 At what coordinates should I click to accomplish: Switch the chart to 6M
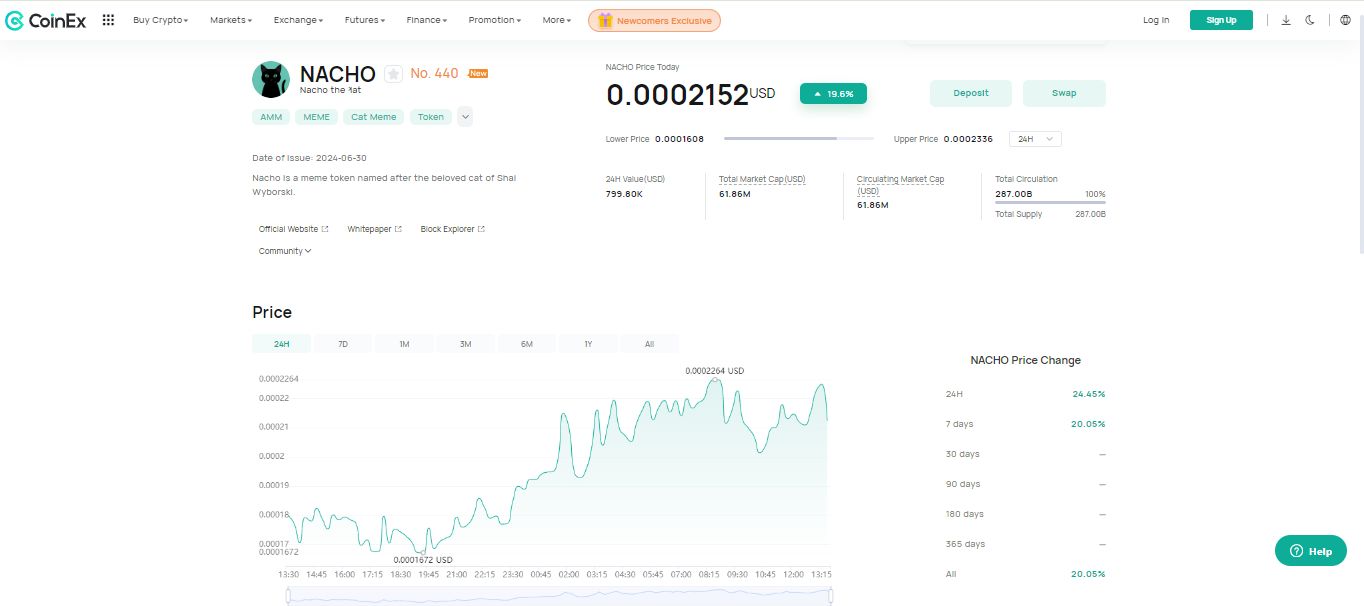(x=527, y=344)
